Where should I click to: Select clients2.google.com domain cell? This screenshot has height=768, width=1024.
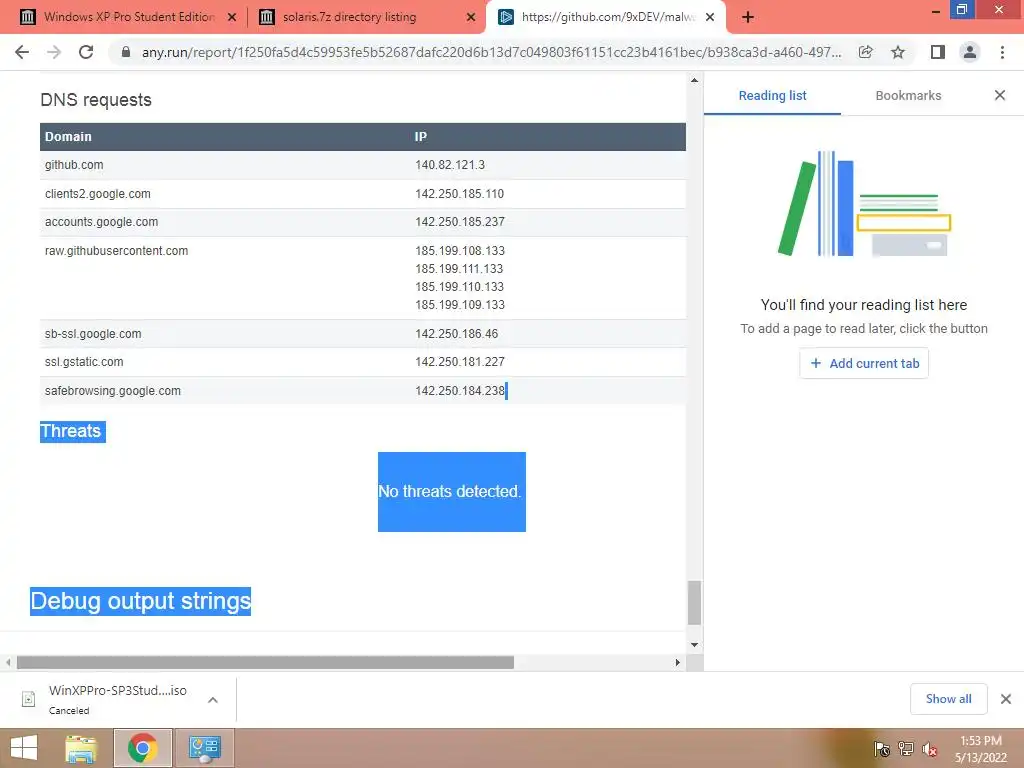[97, 193]
